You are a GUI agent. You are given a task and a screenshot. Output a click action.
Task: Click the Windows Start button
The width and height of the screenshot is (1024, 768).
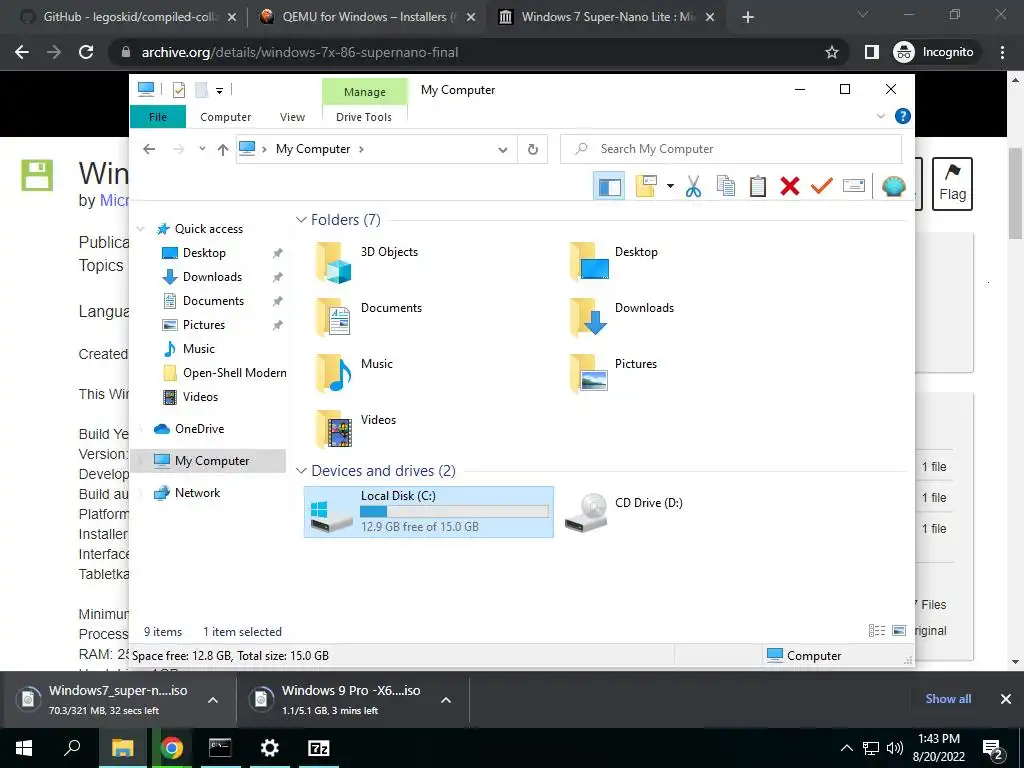(24, 748)
